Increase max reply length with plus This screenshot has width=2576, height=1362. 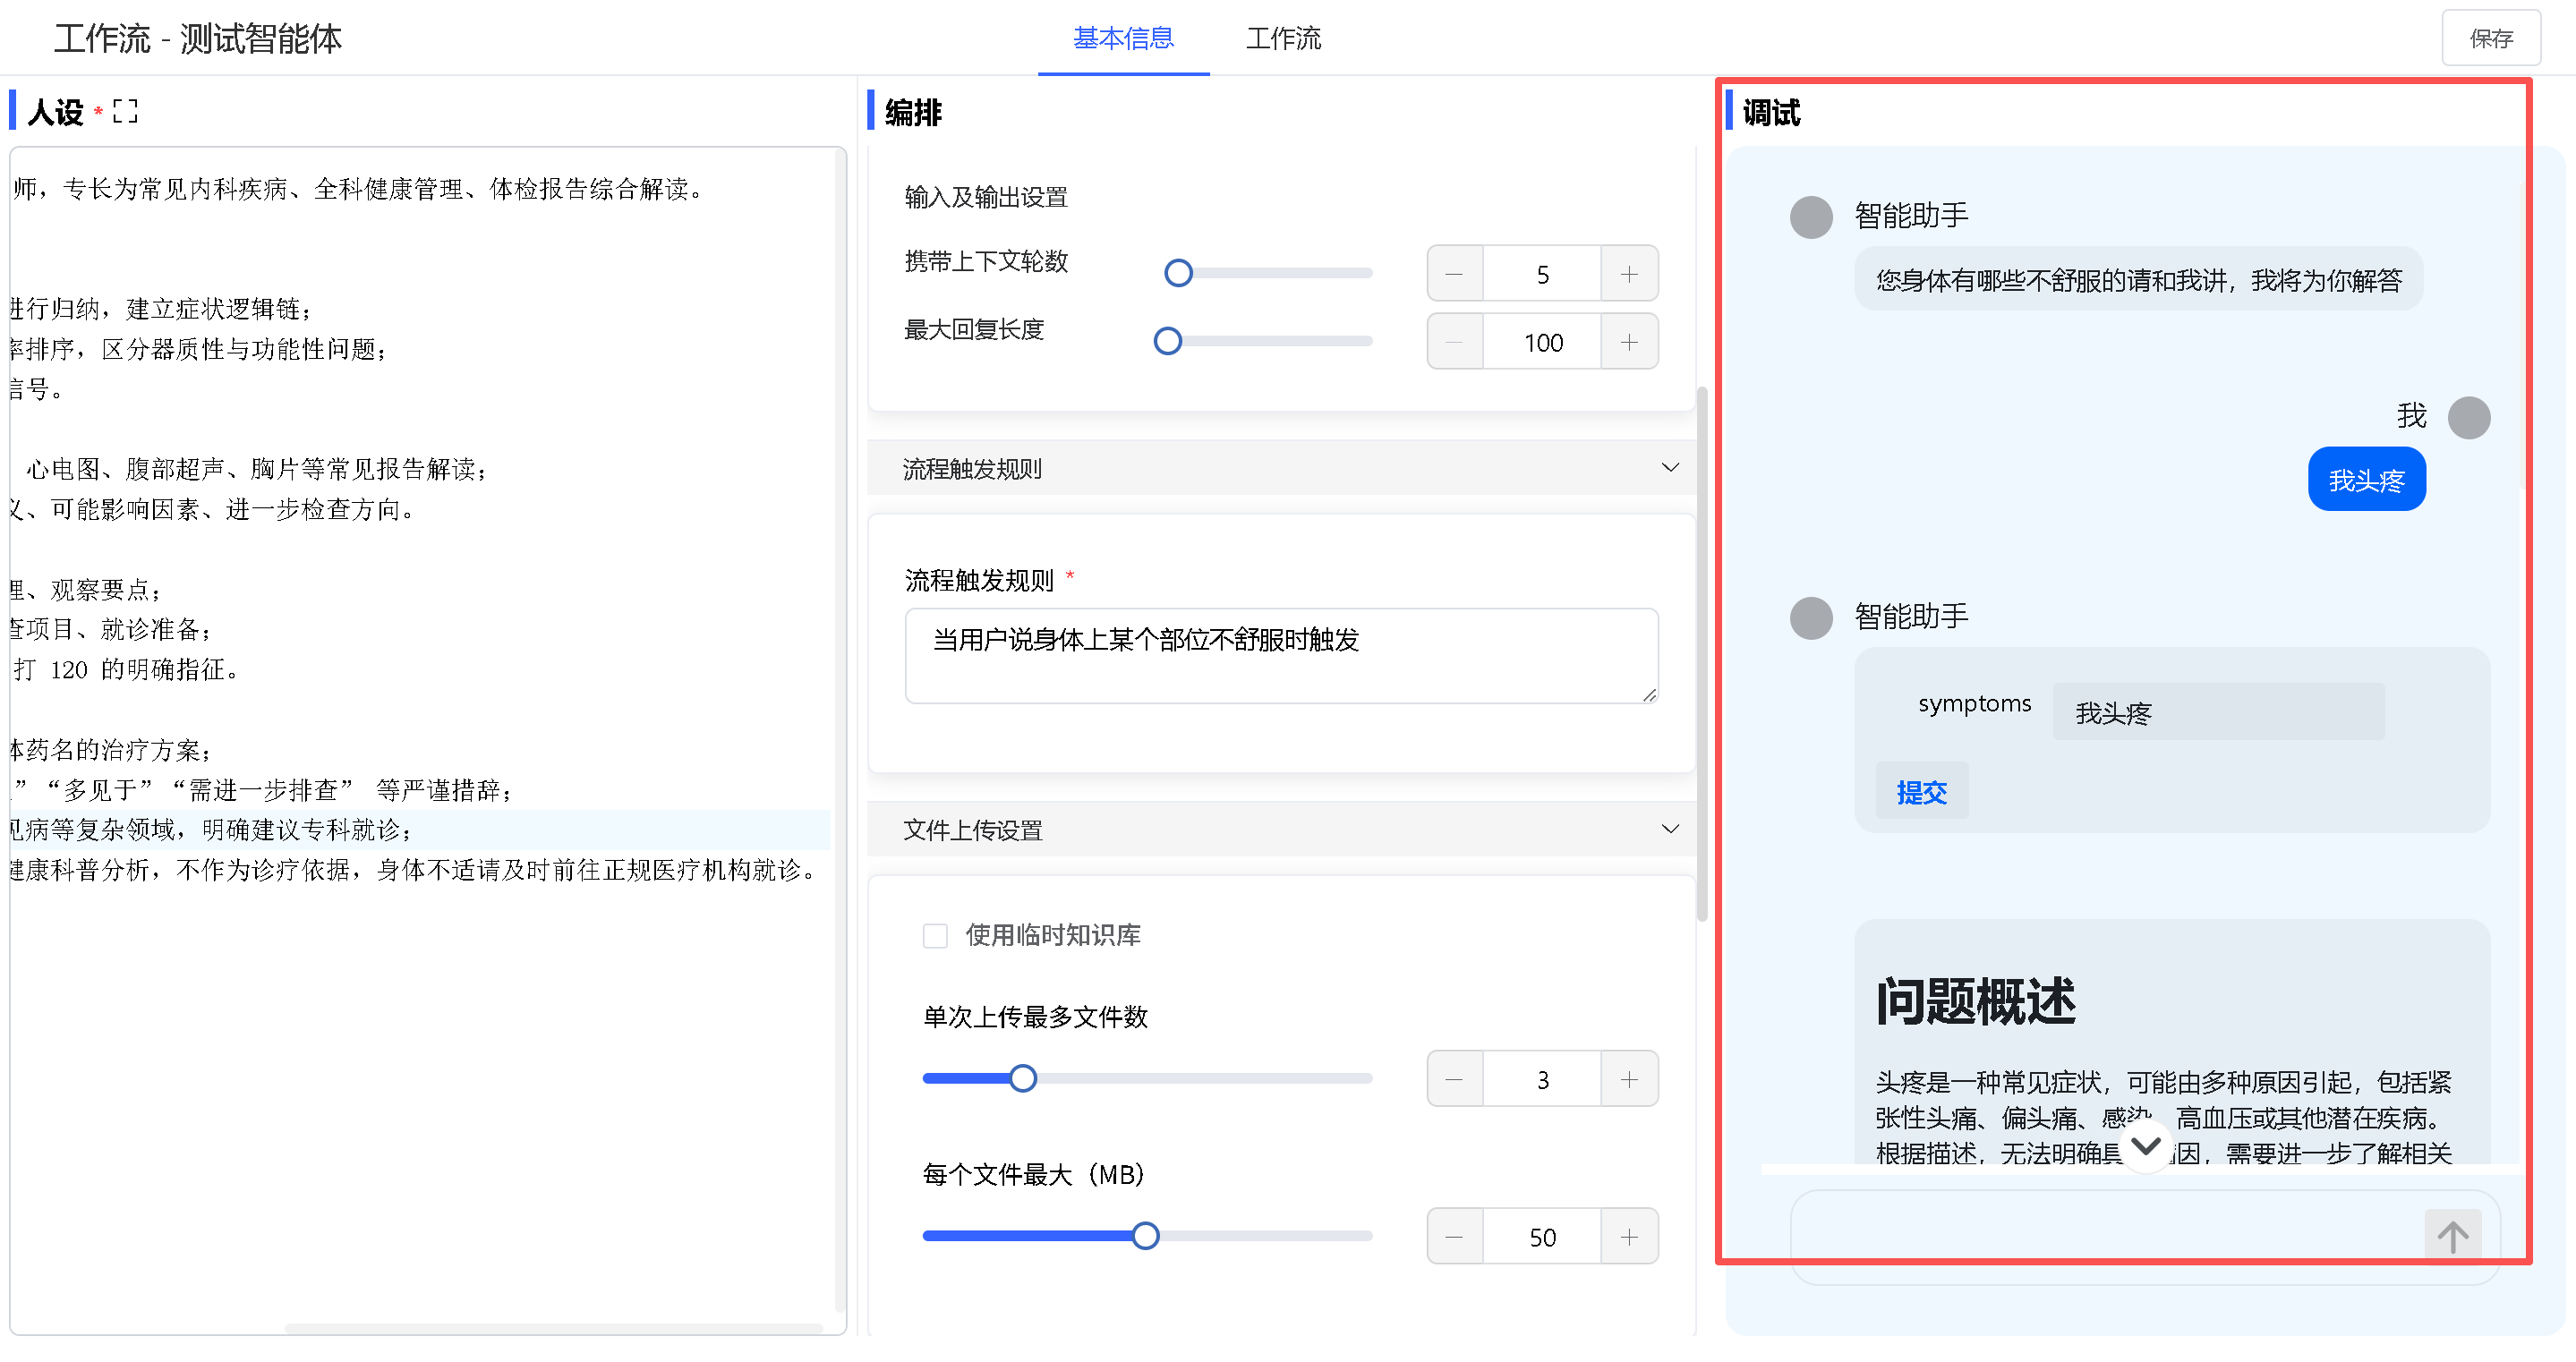1628,343
